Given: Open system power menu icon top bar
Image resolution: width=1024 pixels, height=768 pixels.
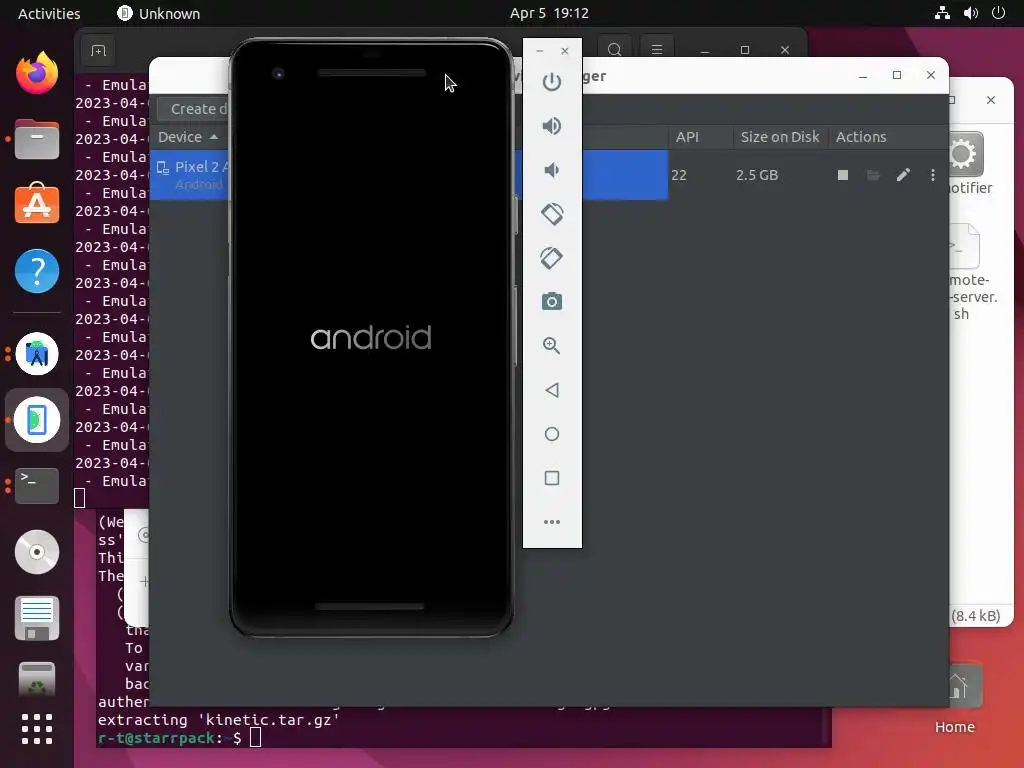Looking at the screenshot, I should pyautogui.click(x=999, y=13).
